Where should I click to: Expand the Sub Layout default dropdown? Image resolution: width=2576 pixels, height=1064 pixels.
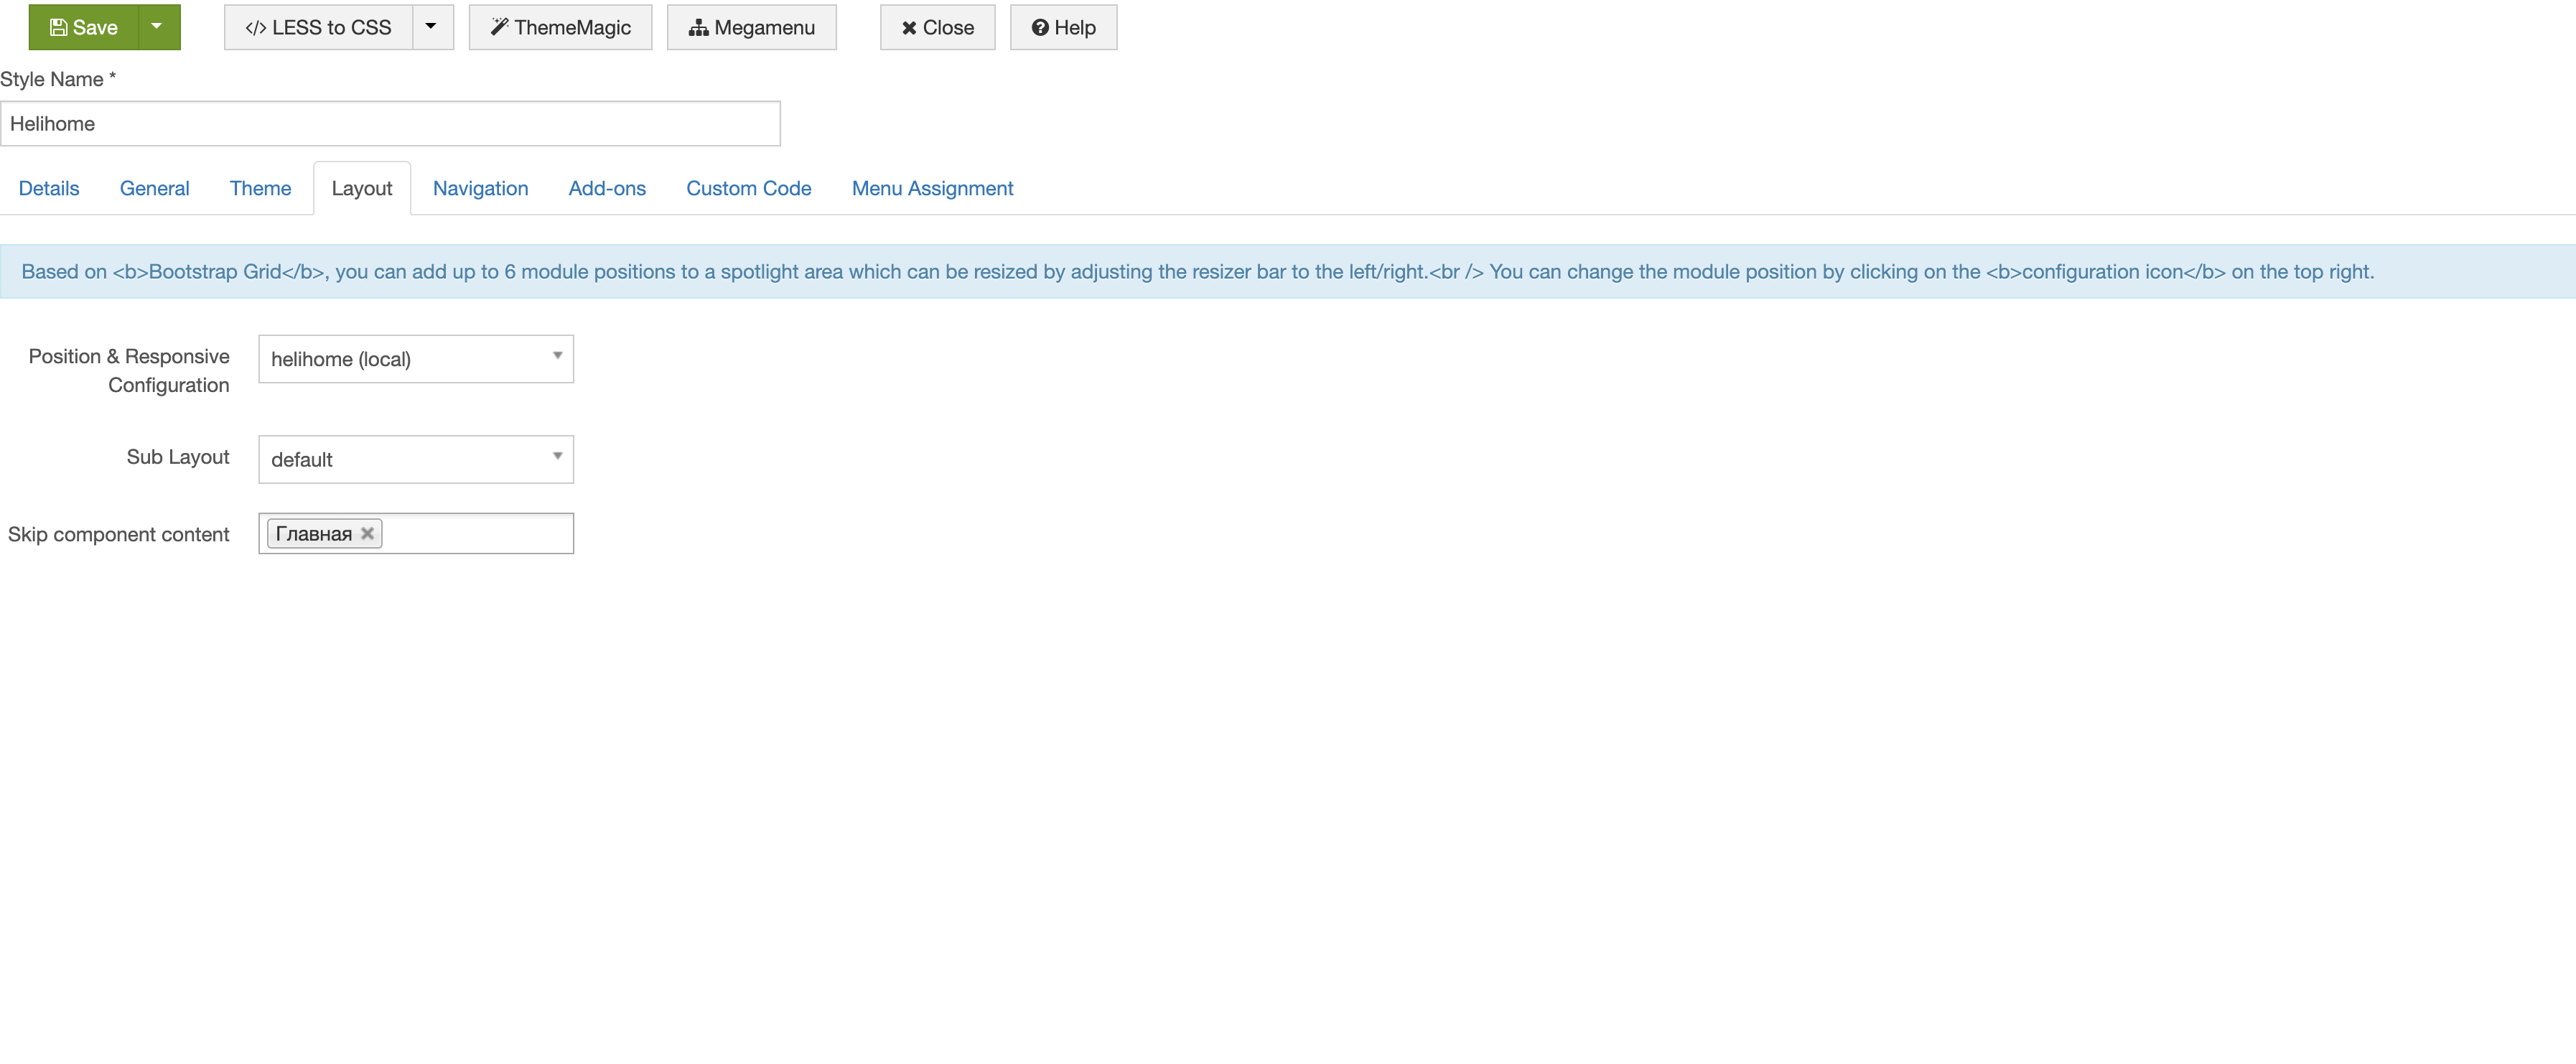415,459
